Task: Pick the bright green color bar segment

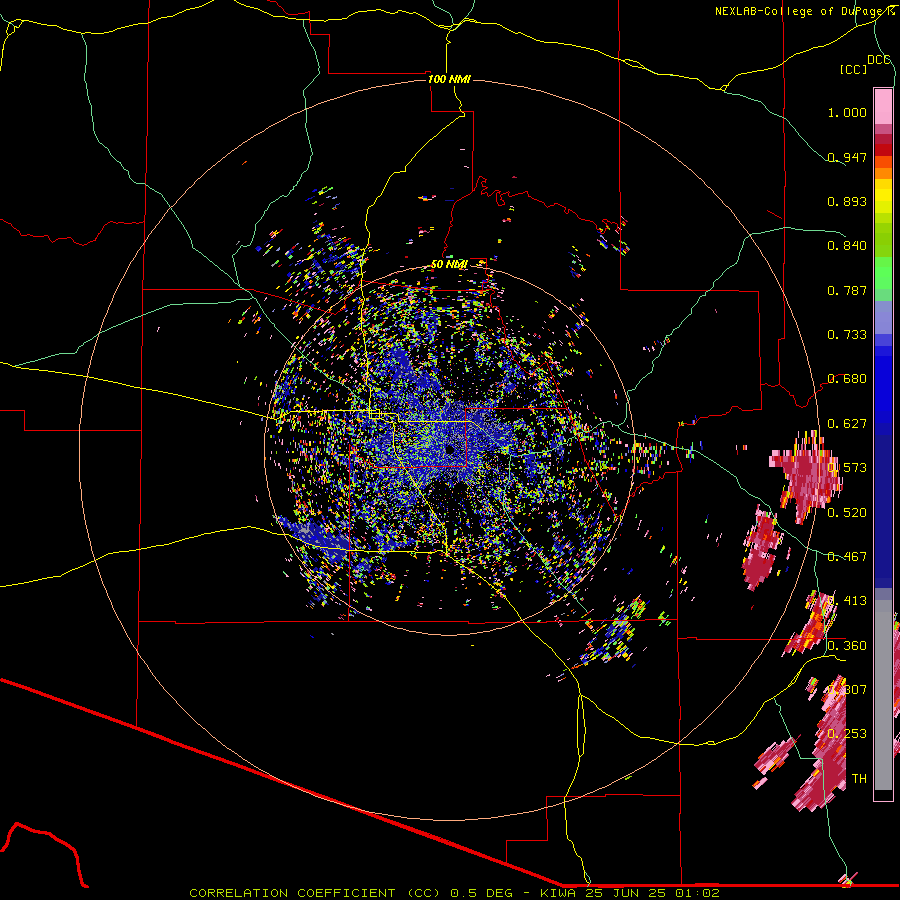Action: click(883, 273)
